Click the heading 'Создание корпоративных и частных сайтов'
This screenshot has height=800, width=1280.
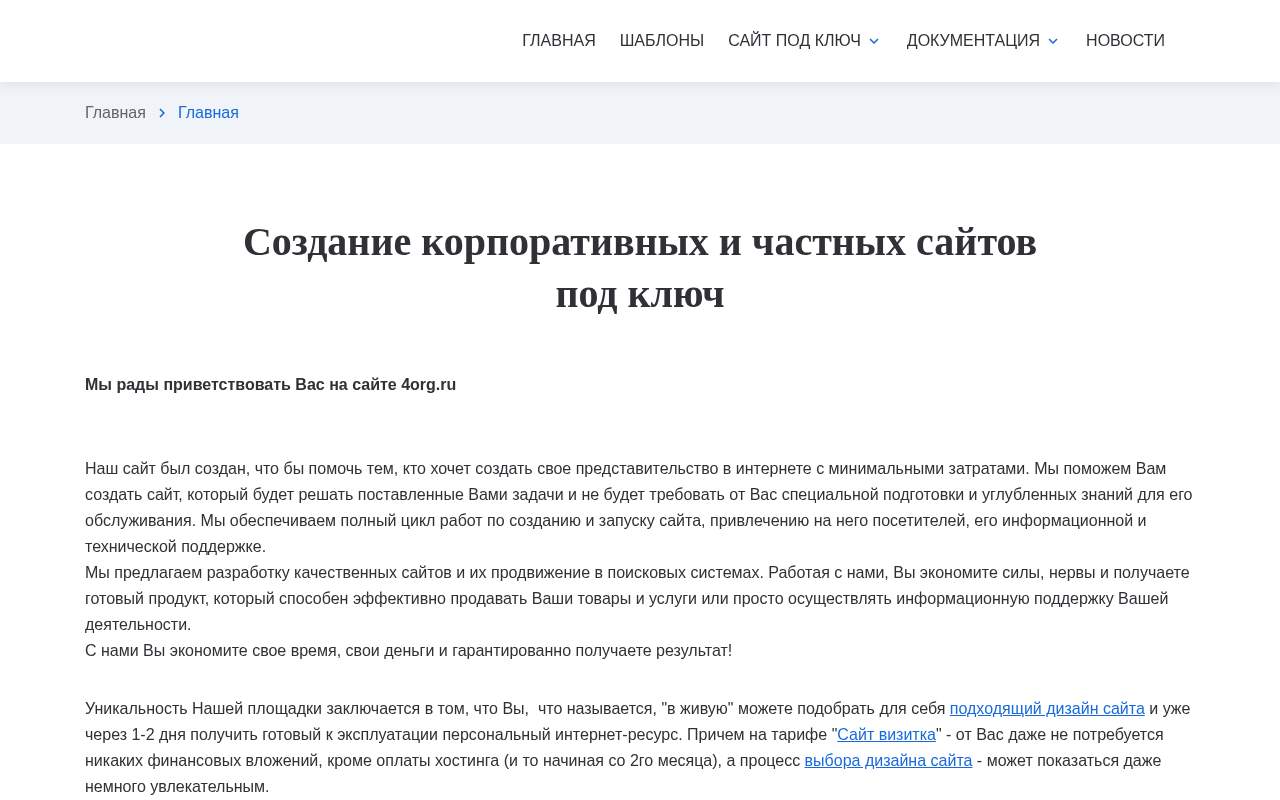[x=640, y=268]
